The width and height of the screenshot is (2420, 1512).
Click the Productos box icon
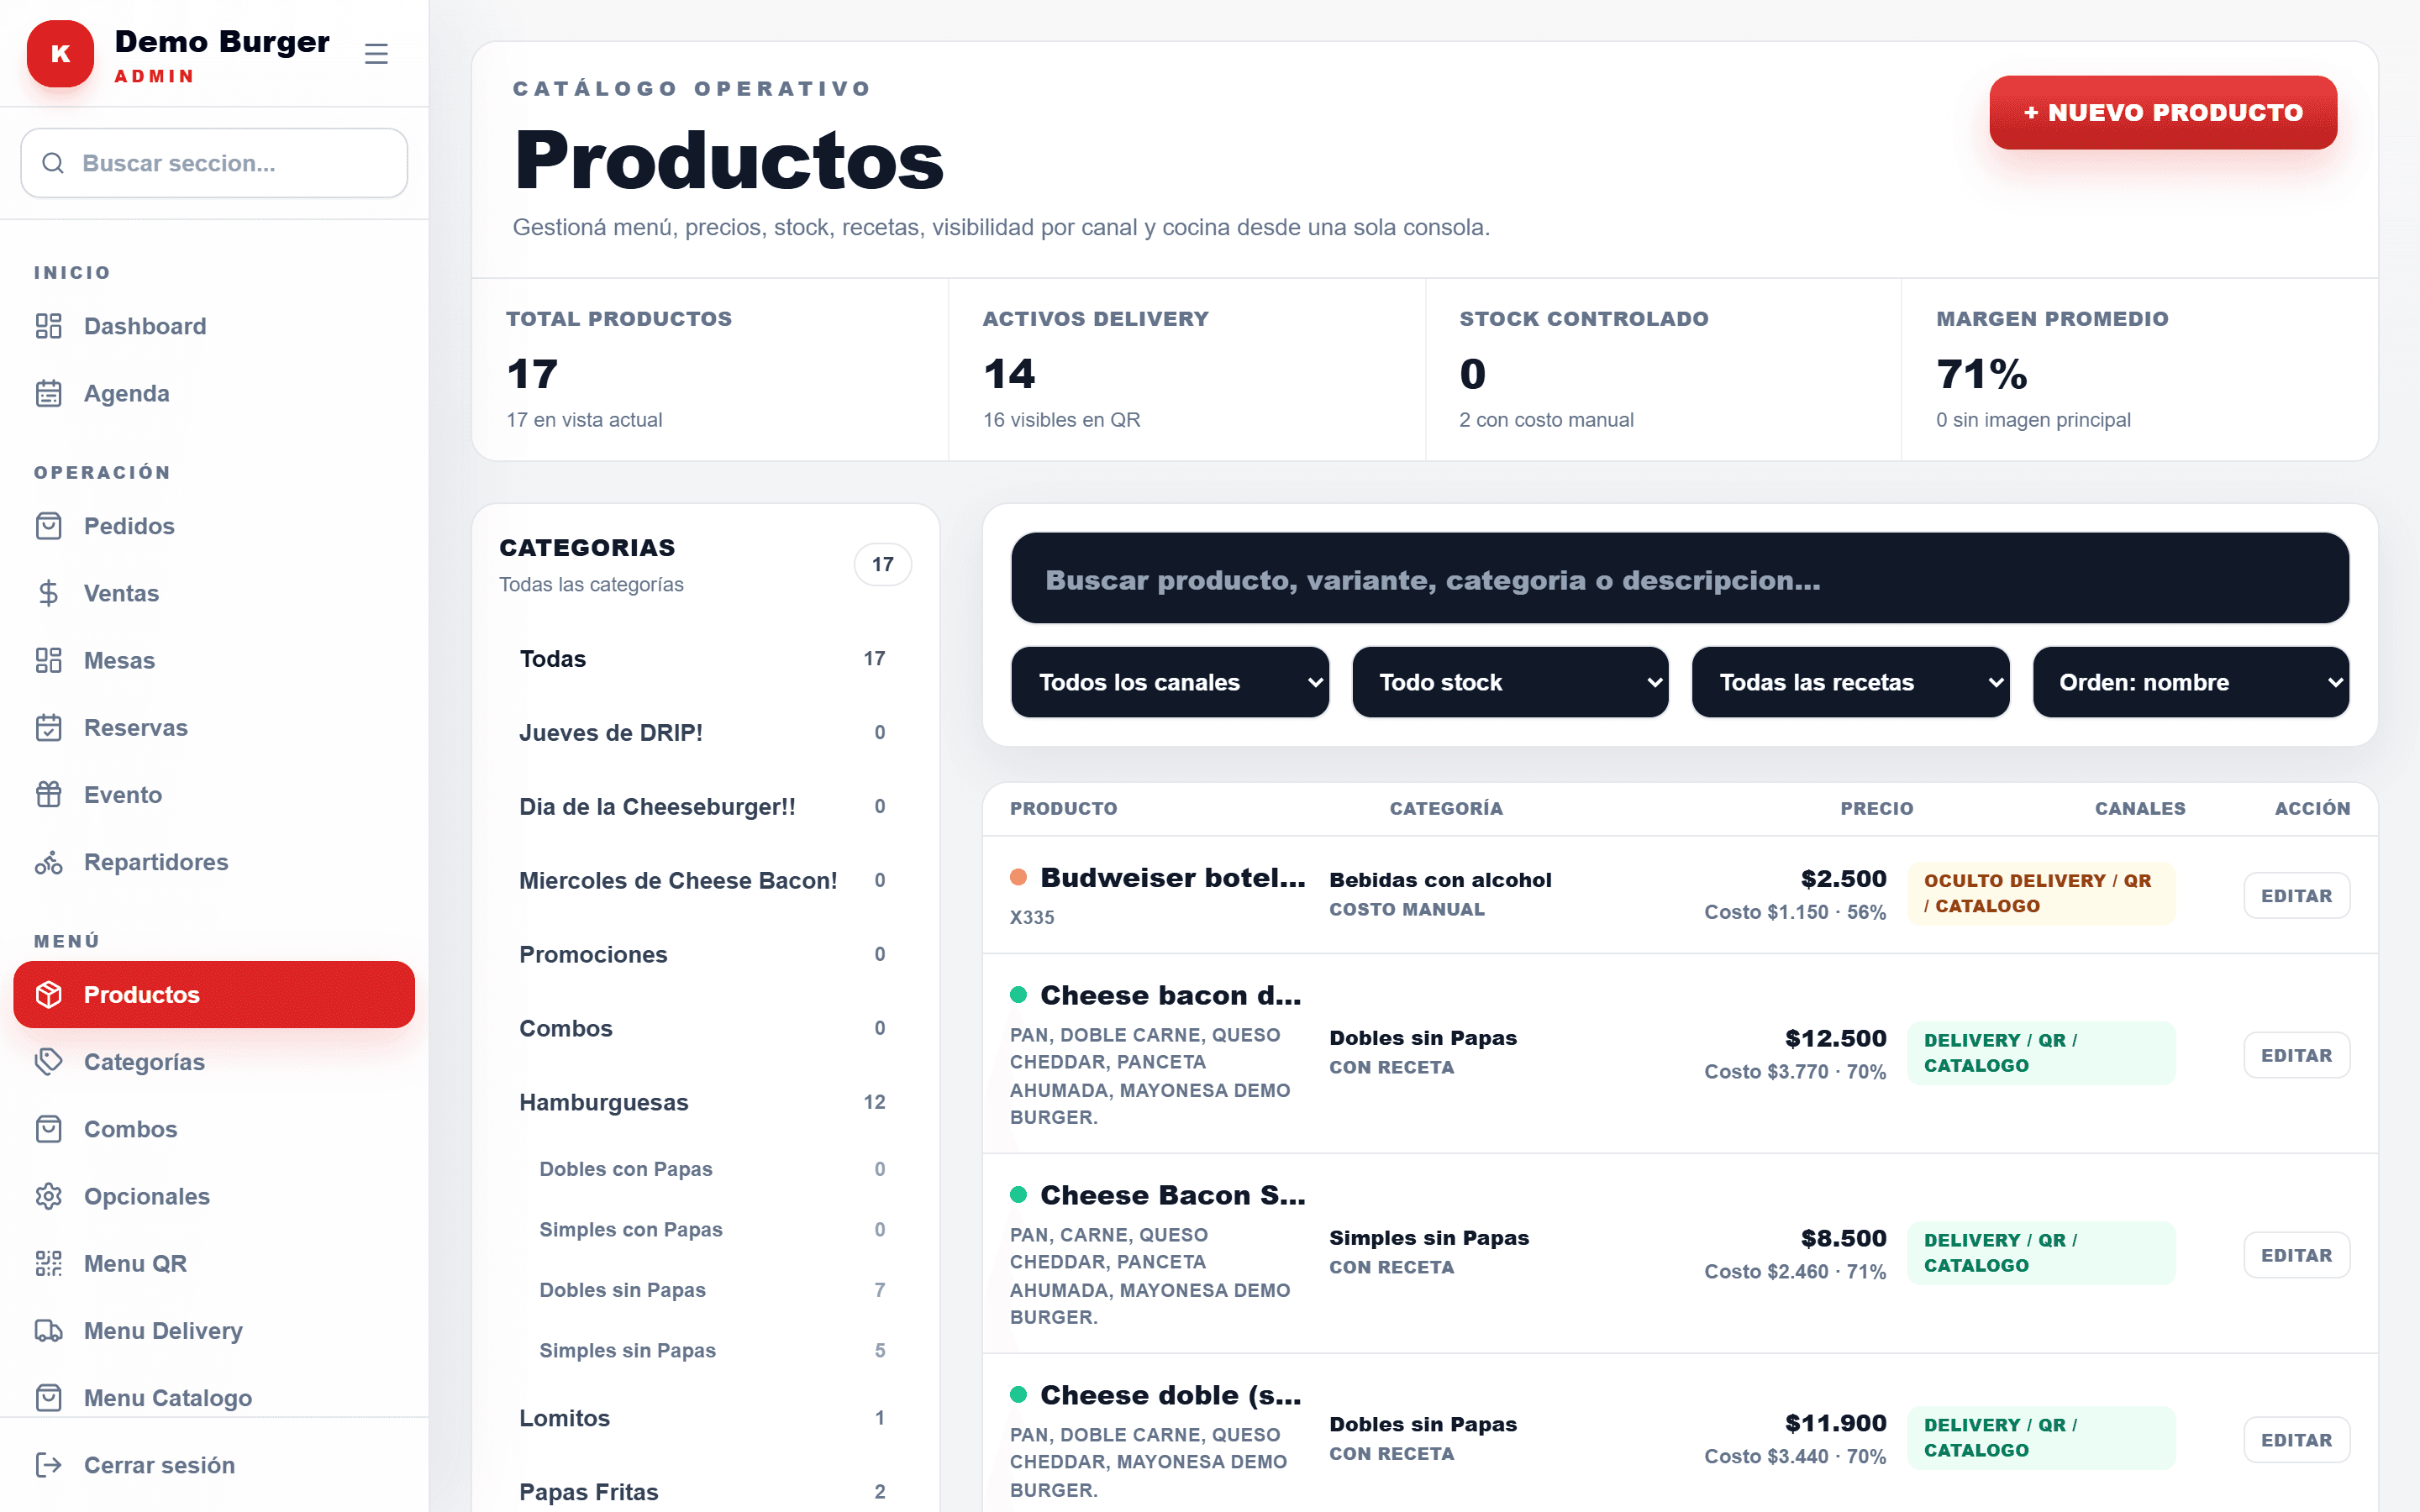pos(49,994)
